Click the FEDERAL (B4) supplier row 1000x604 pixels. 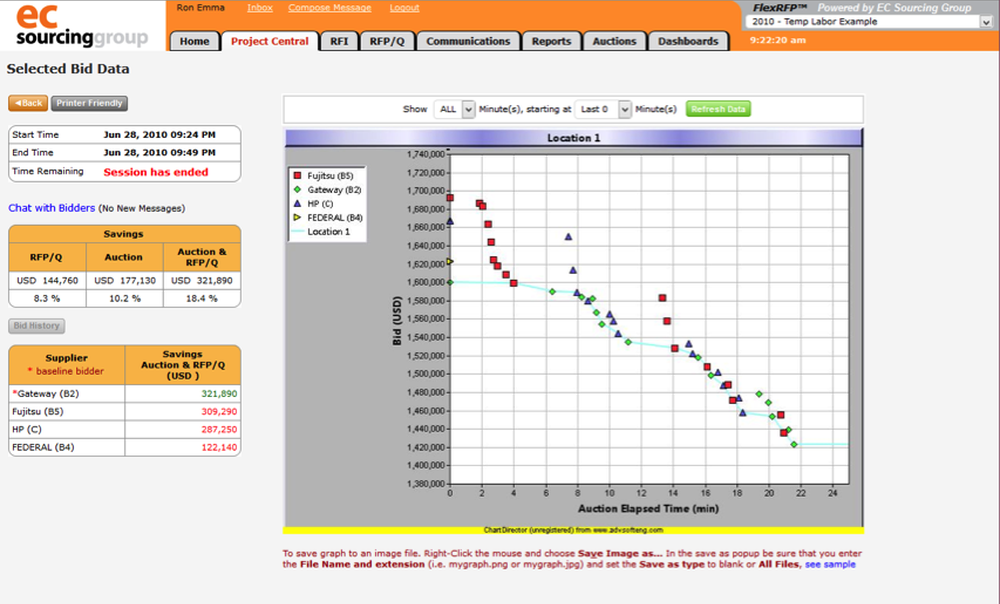coord(125,448)
